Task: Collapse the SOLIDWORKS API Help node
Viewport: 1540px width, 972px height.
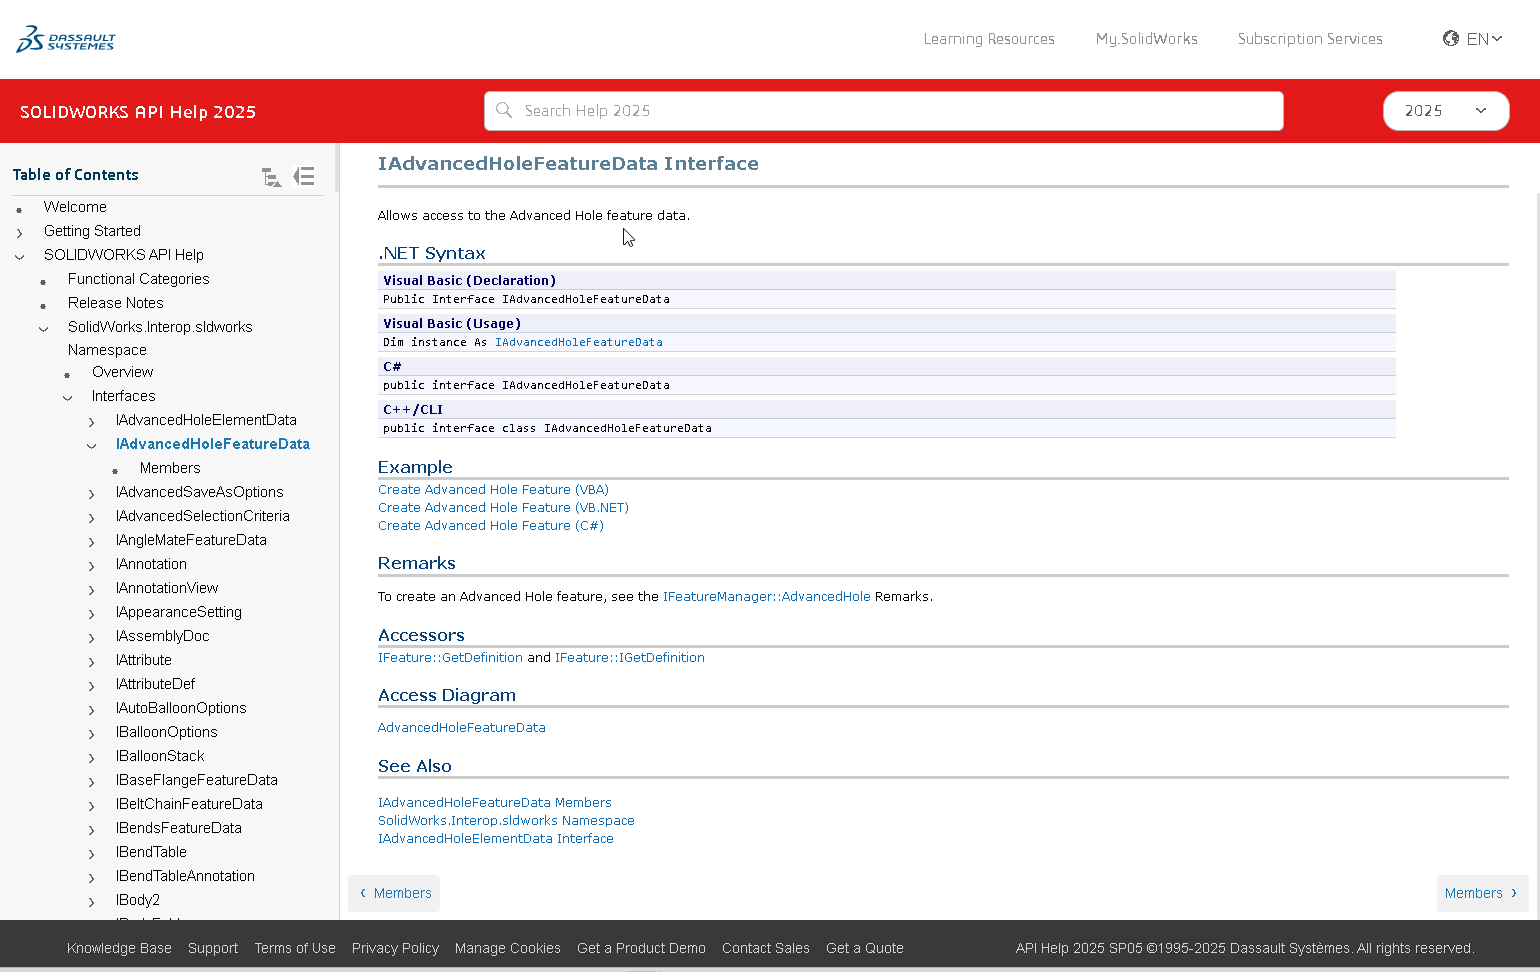Action: [19, 256]
